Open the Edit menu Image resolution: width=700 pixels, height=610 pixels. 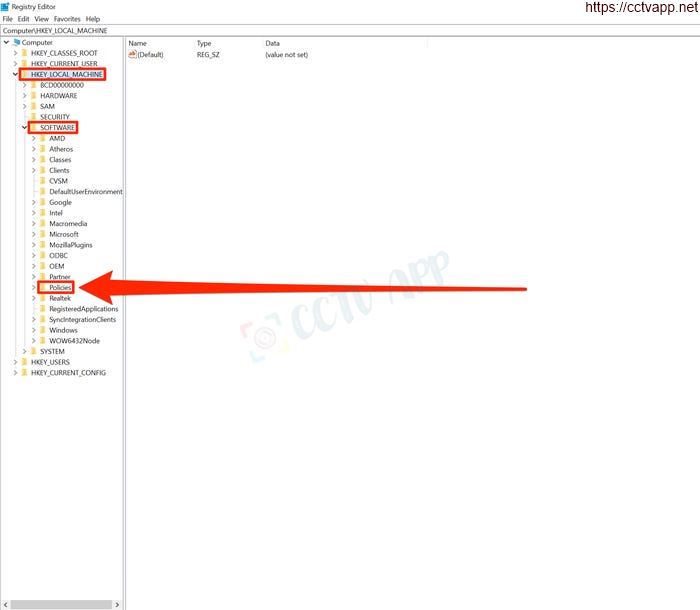(x=23, y=19)
